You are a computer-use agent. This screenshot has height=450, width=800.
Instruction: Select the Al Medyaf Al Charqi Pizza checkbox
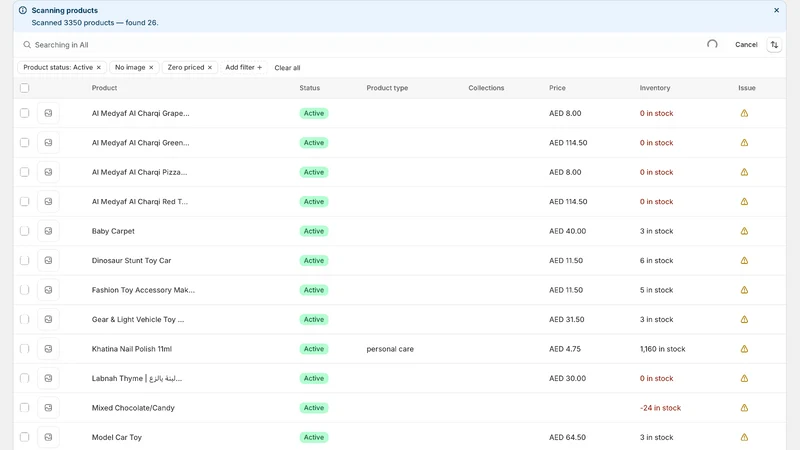(24, 172)
